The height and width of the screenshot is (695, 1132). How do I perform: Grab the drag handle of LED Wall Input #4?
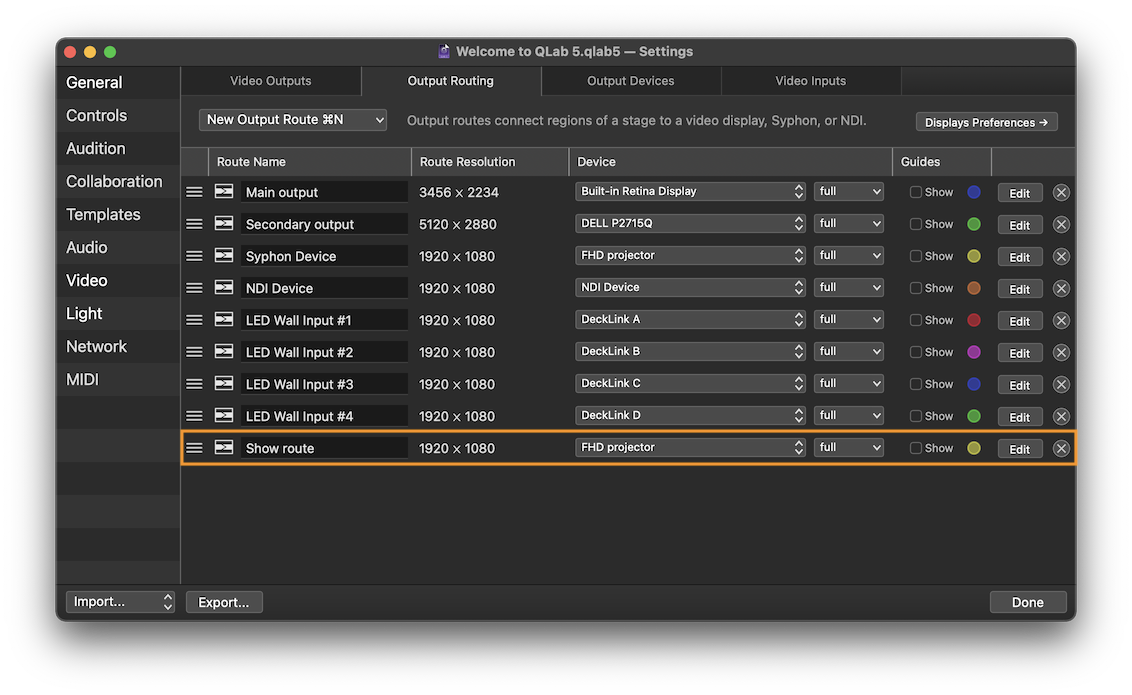194,416
